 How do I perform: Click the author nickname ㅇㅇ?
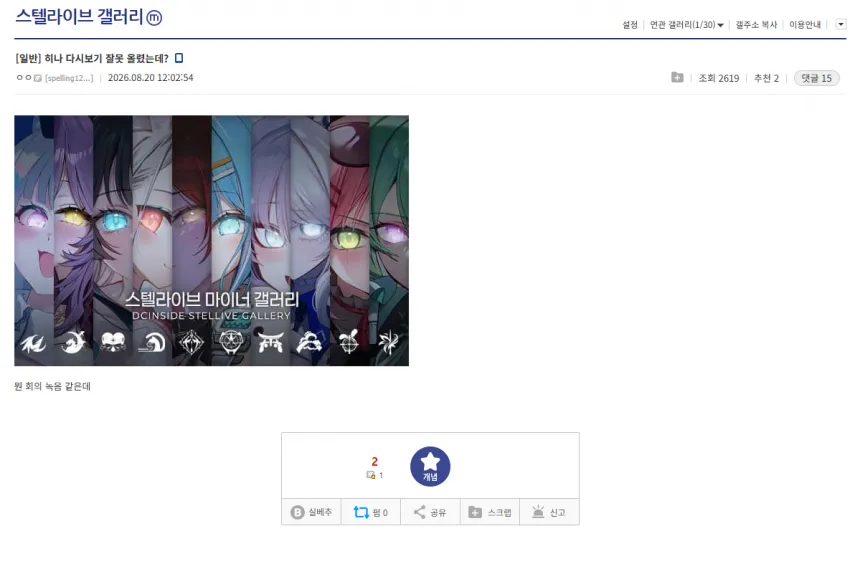click(23, 78)
